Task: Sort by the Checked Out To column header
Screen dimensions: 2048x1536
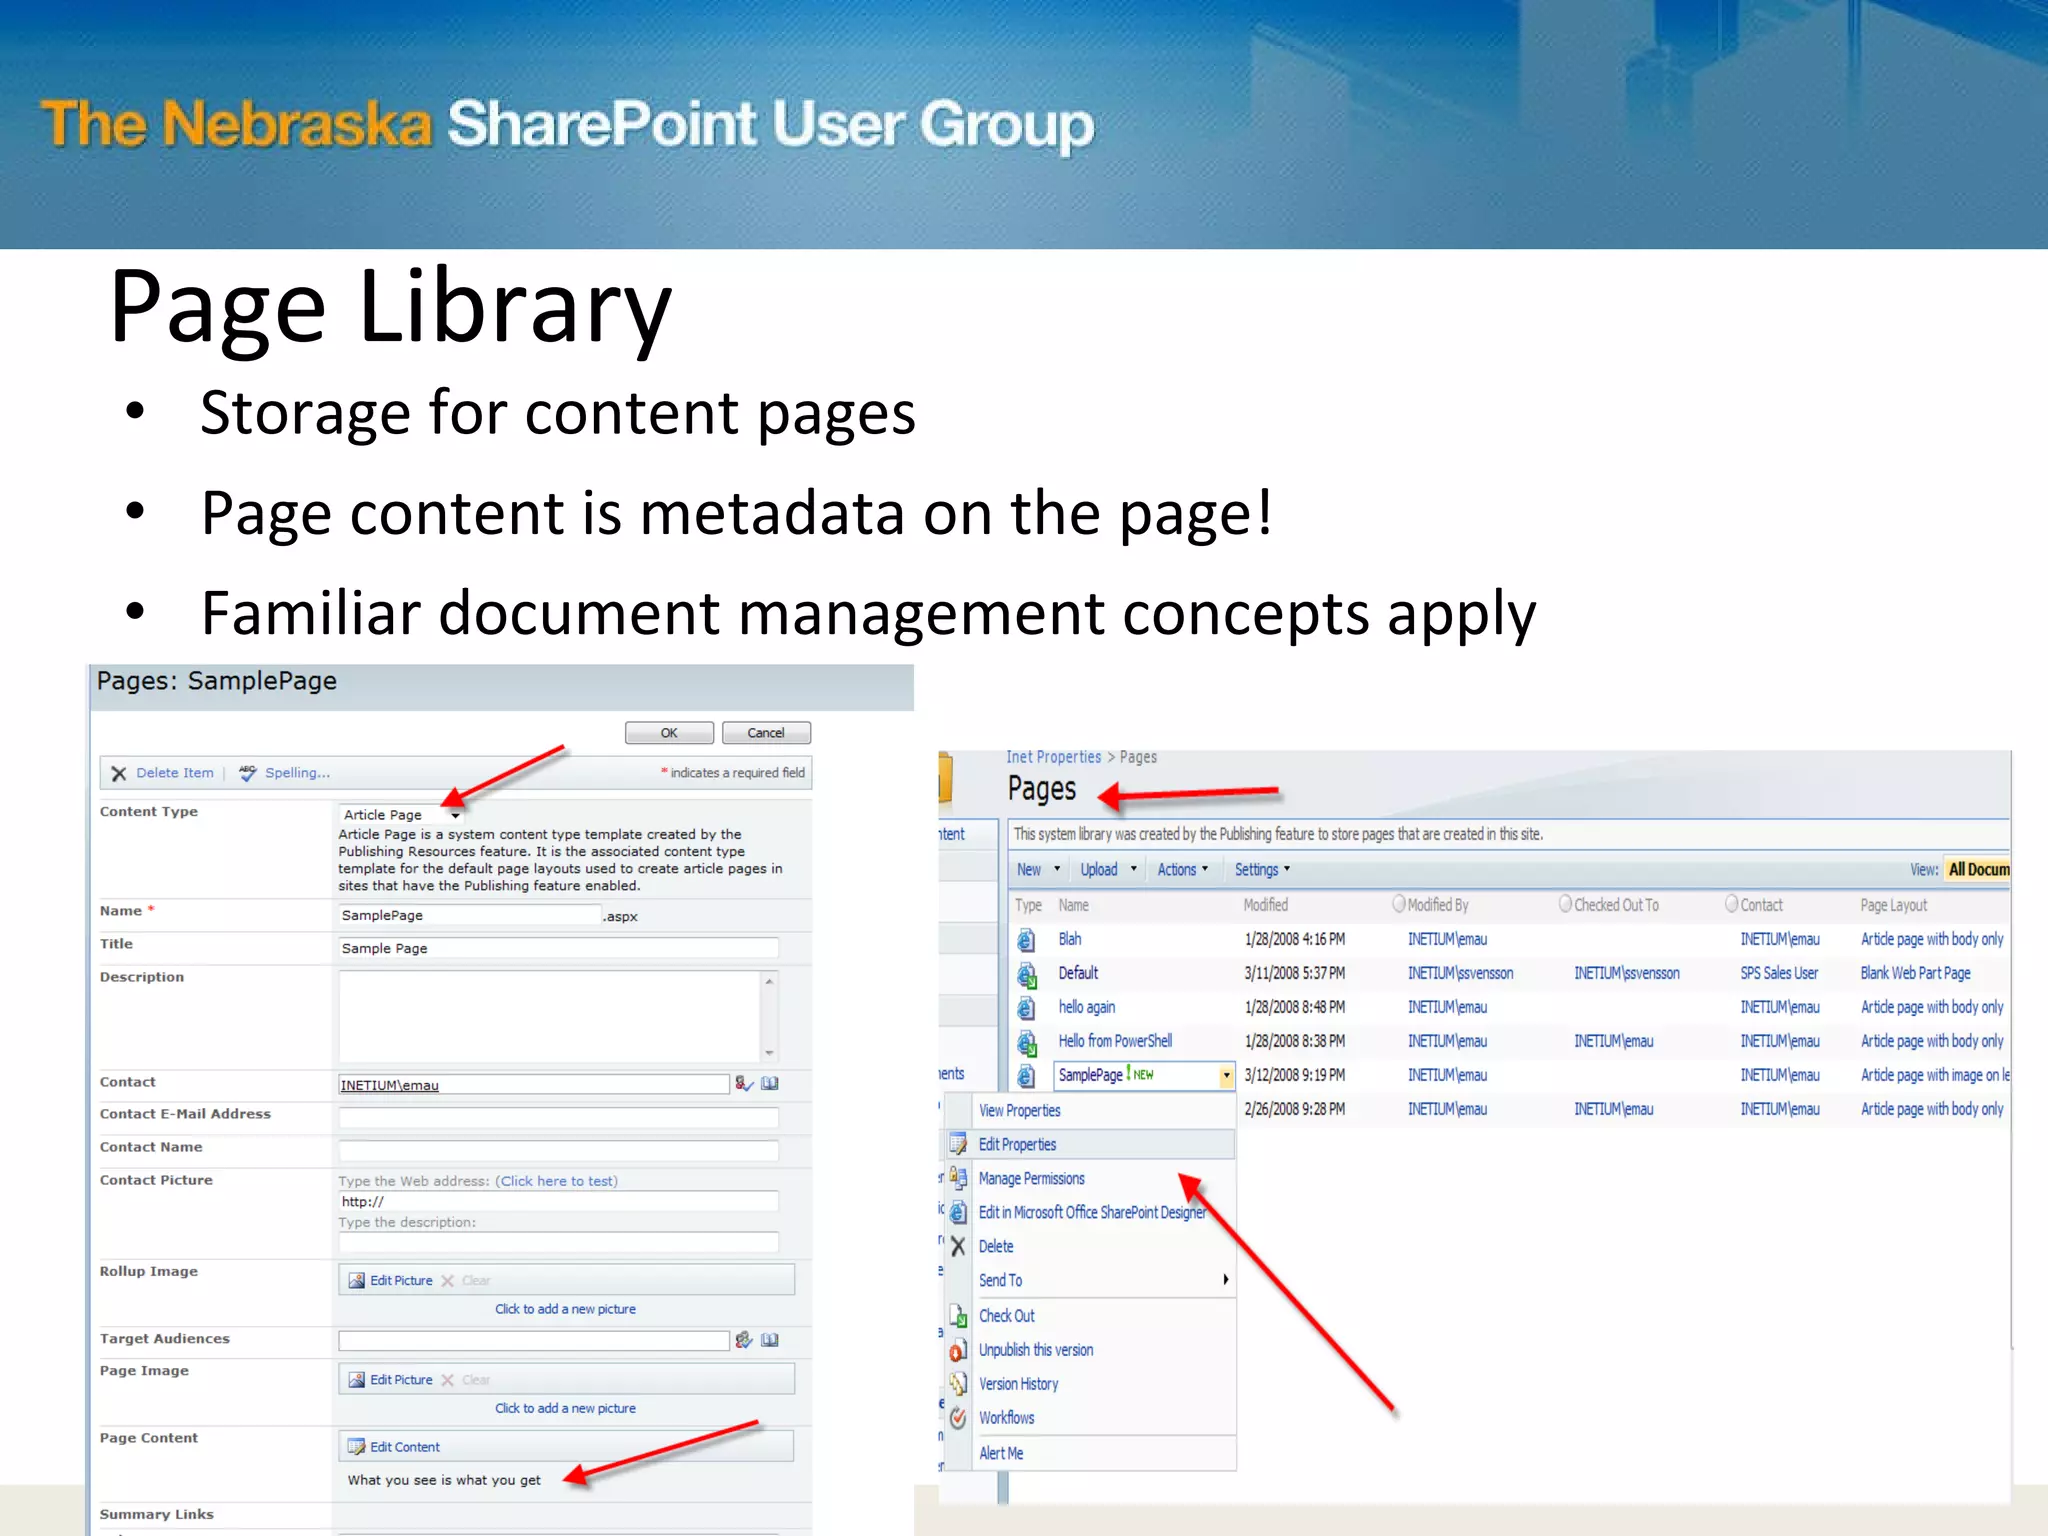Action: point(1615,905)
